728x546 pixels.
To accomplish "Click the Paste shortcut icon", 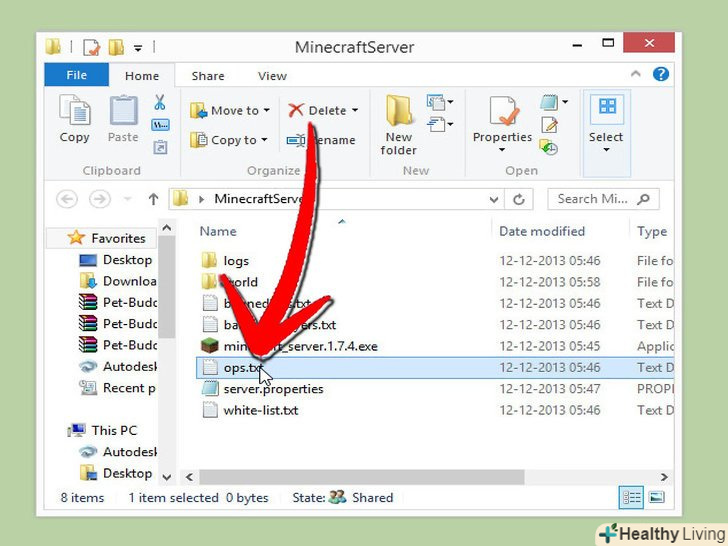I will [x=160, y=147].
